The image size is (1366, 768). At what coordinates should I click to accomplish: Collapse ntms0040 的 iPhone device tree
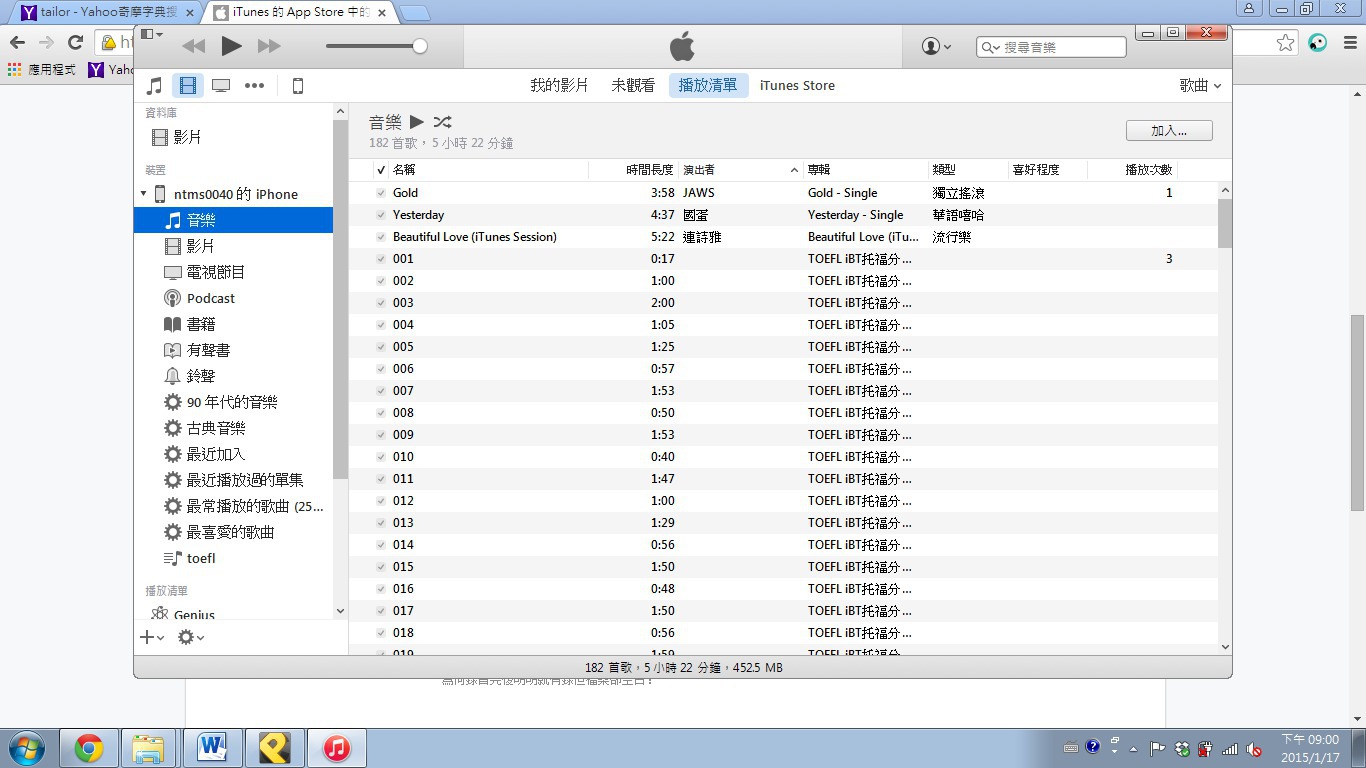click(x=143, y=194)
